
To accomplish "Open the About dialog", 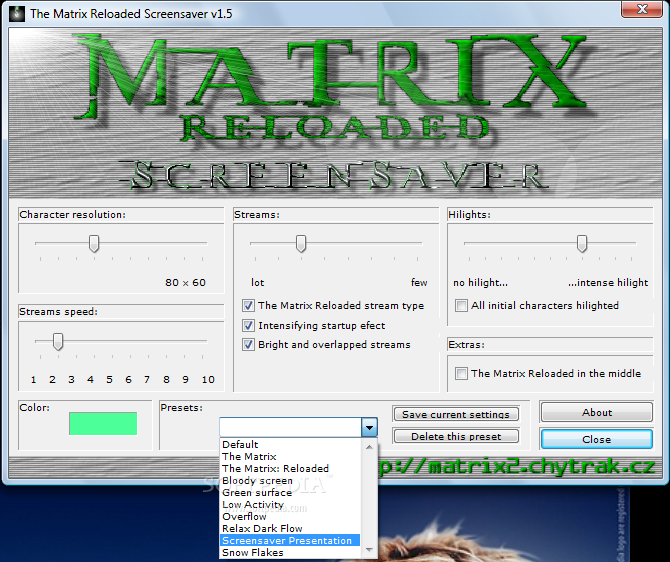I will tap(597, 412).
